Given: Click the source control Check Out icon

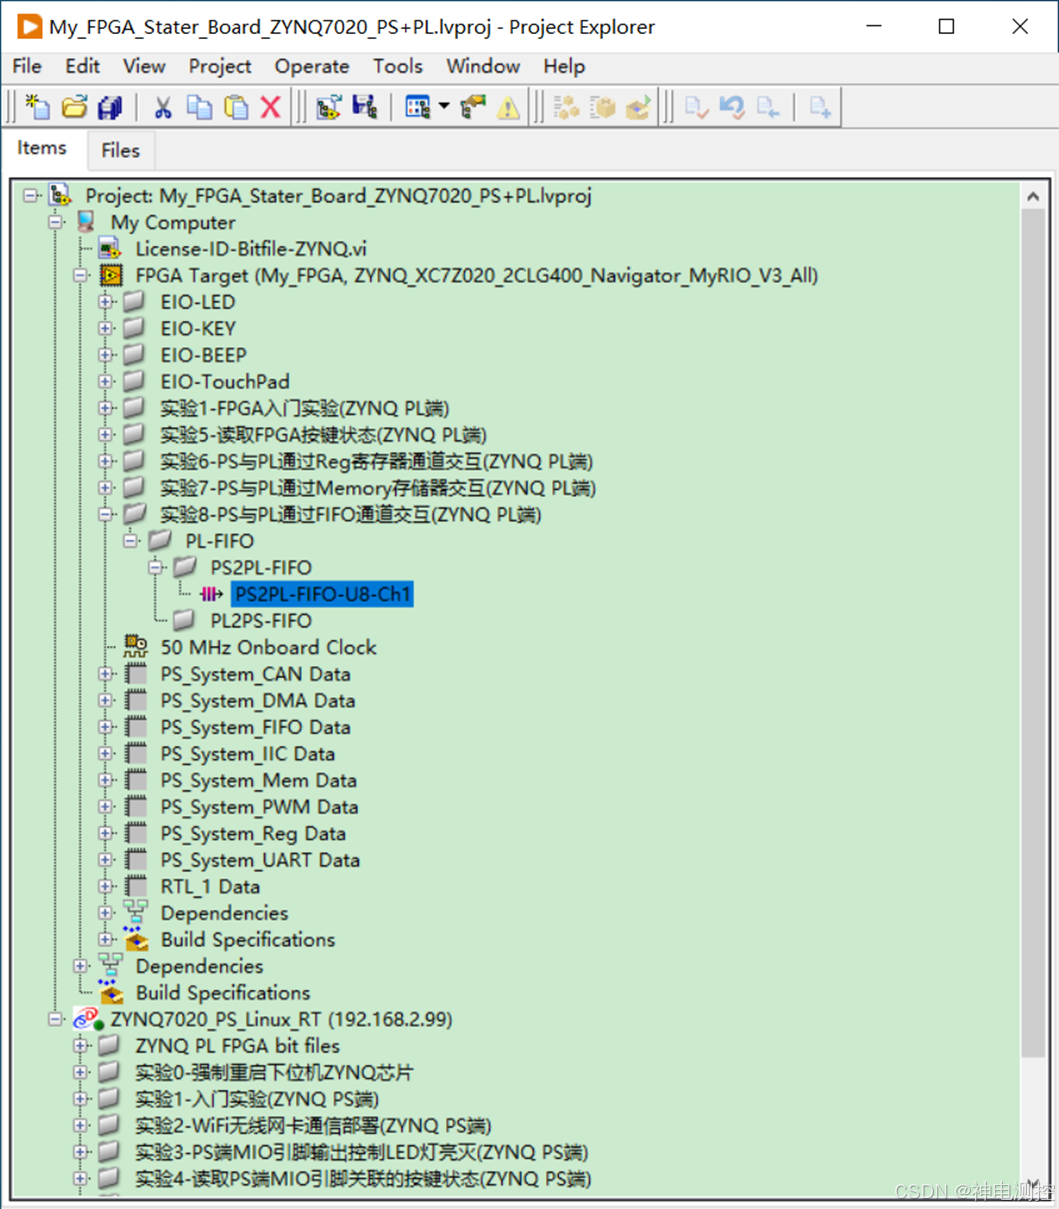Looking at the screenshot, I should pyautogui.click(x=768, y=107).
